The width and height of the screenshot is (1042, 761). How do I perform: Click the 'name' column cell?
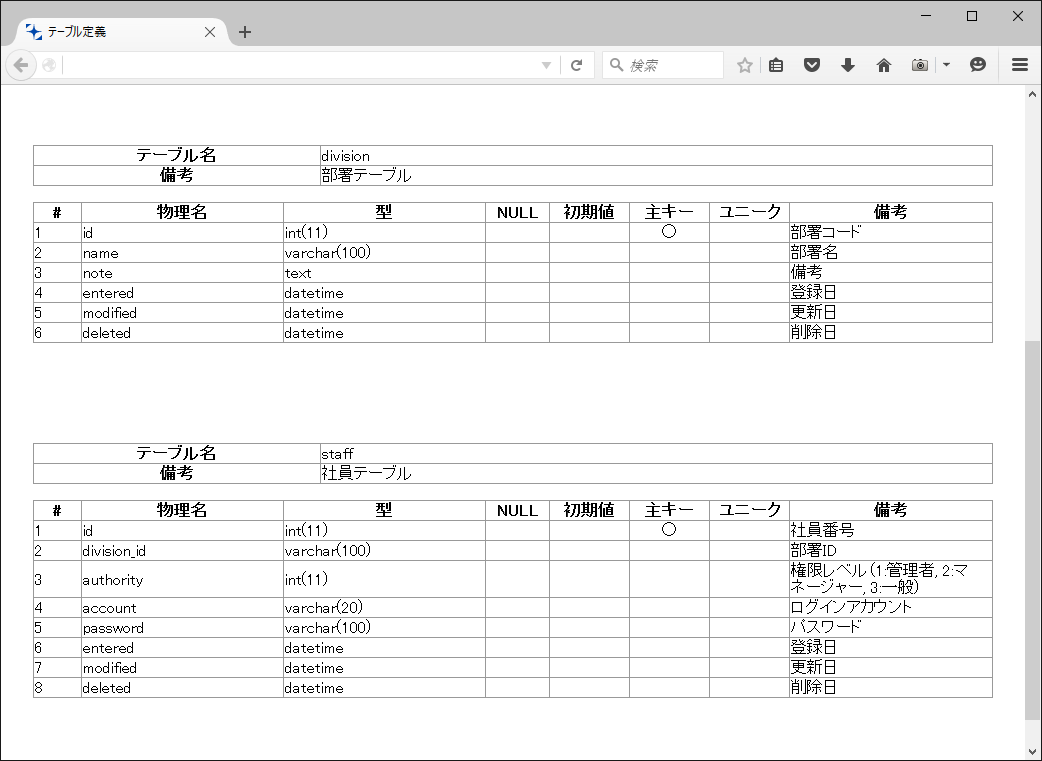coord(182,253)
